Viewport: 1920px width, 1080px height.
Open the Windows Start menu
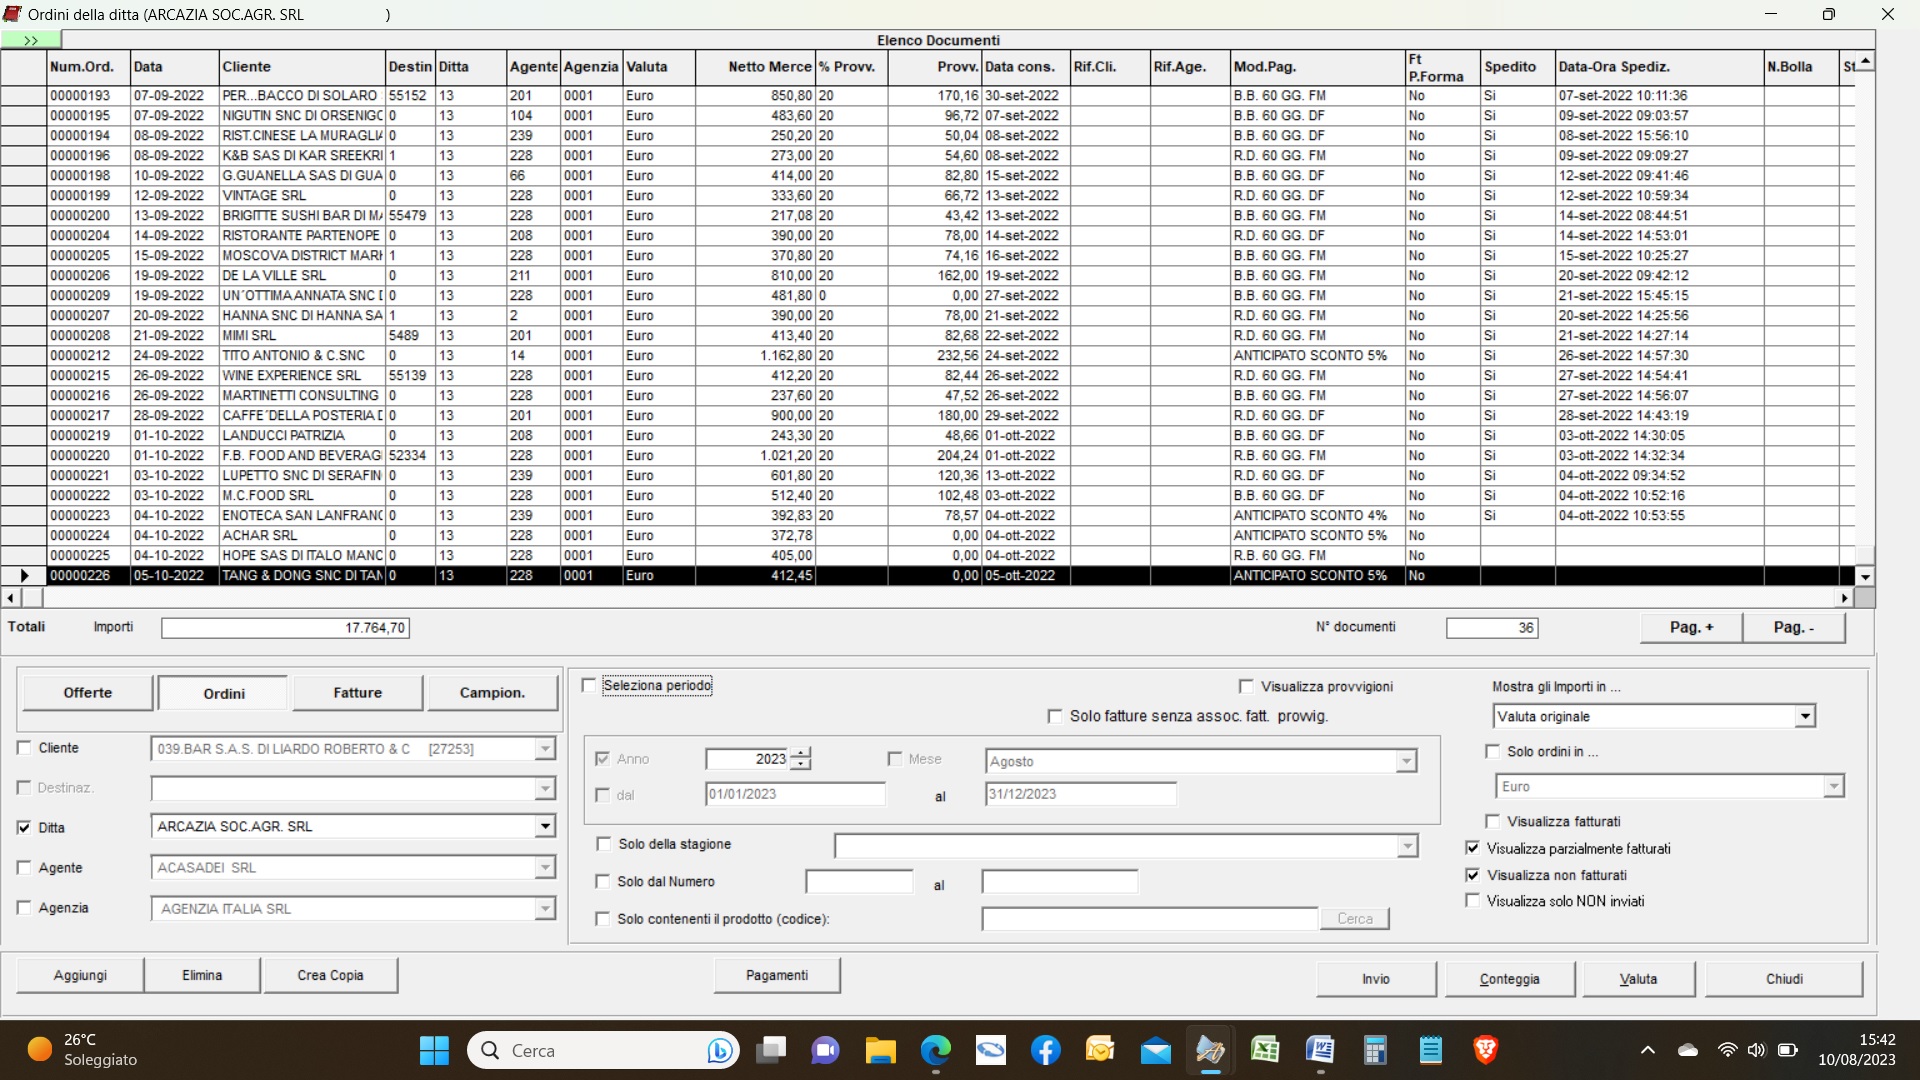click(434, 1050)
